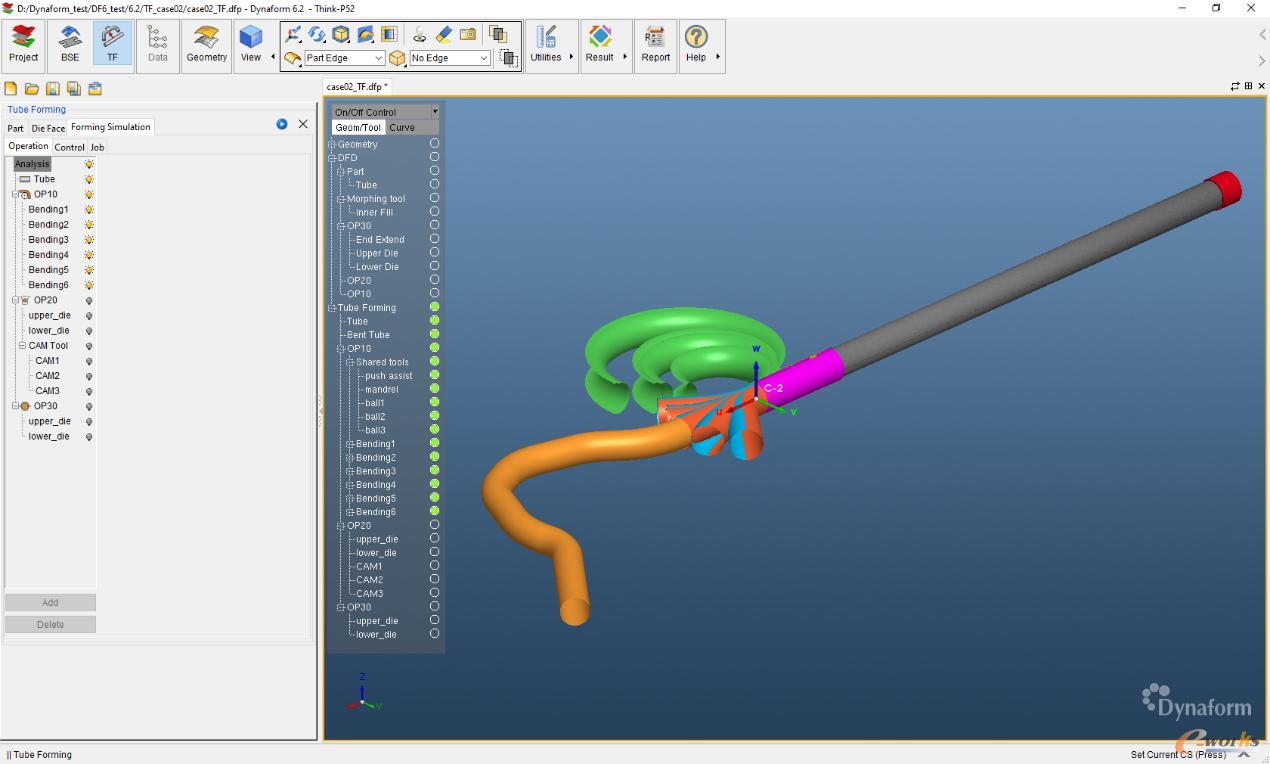This screenshot has width=1270, height=764.
Task: Click the Upper Die entry under OP30
Action: click(x=377, y=253)
